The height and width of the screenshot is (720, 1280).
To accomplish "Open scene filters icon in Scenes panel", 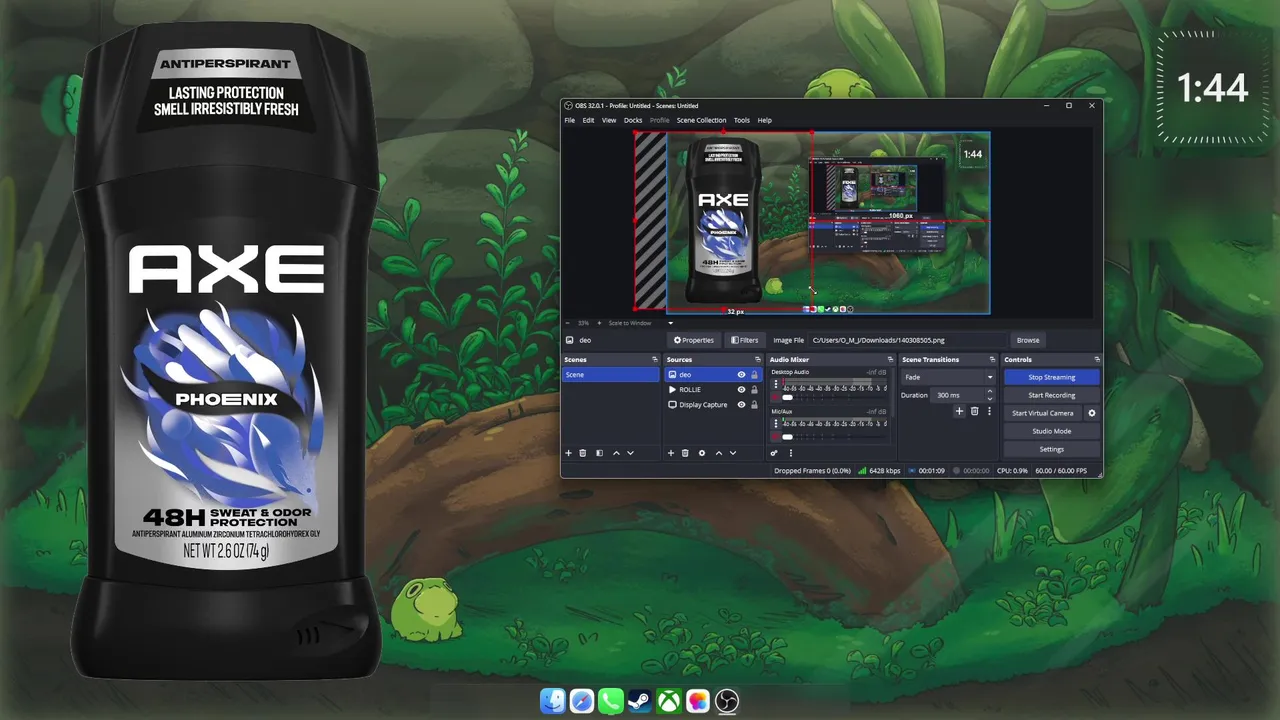I will [599, 453].
